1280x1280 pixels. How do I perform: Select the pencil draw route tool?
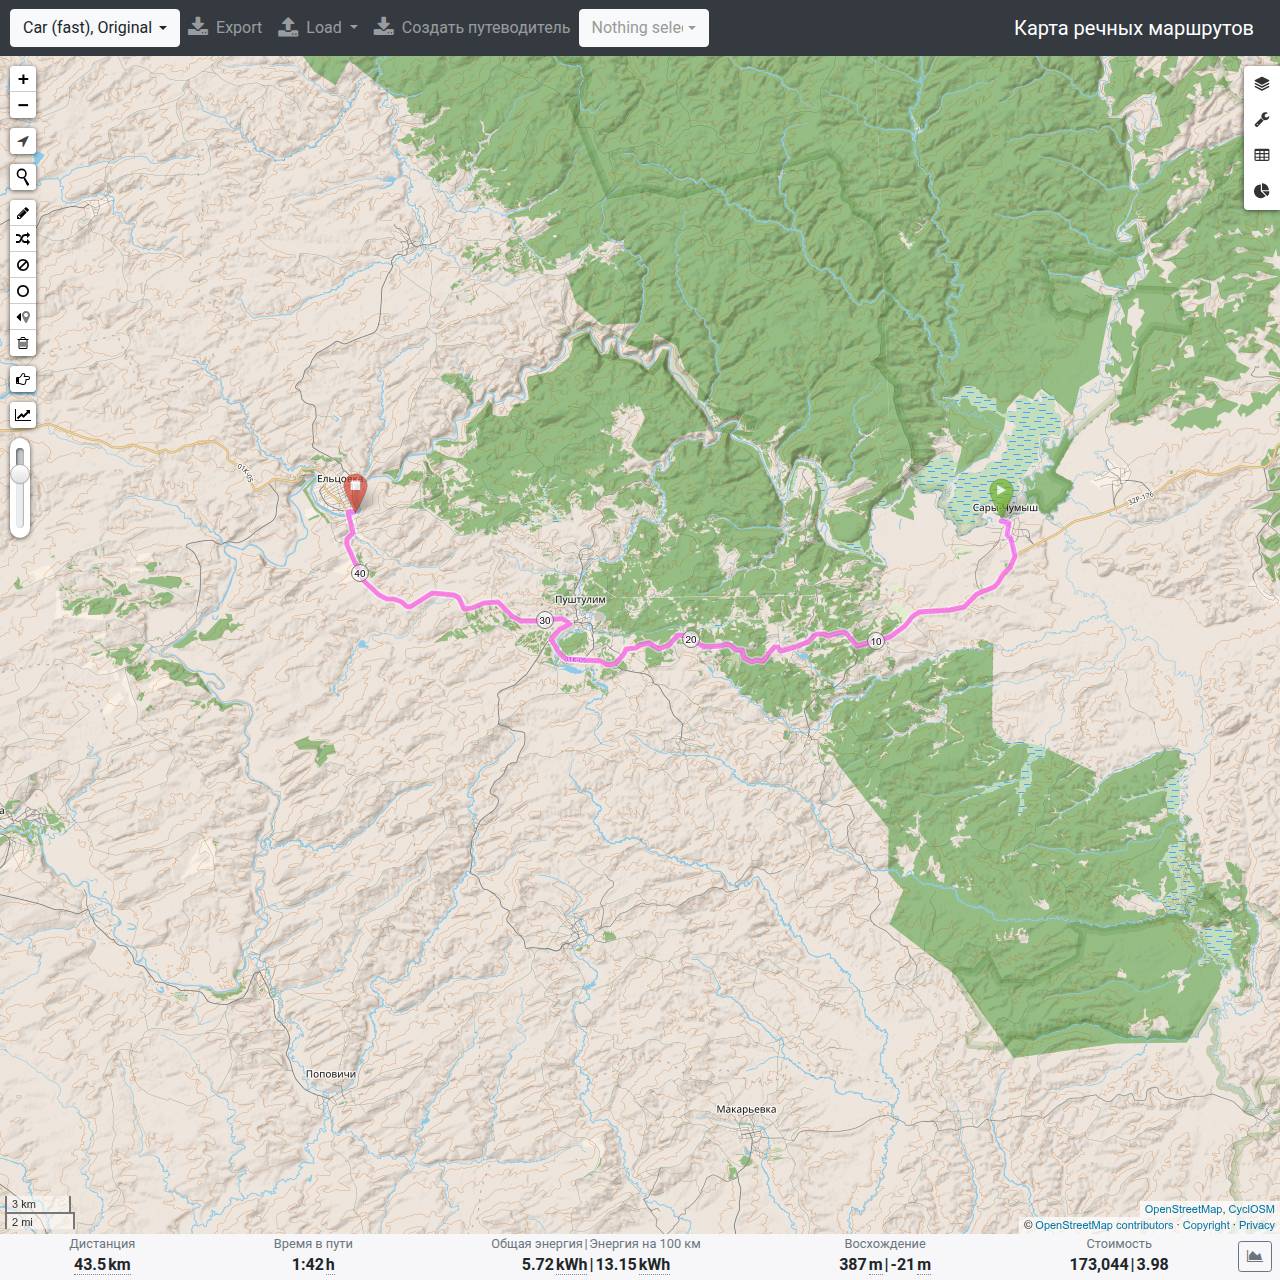23,213
